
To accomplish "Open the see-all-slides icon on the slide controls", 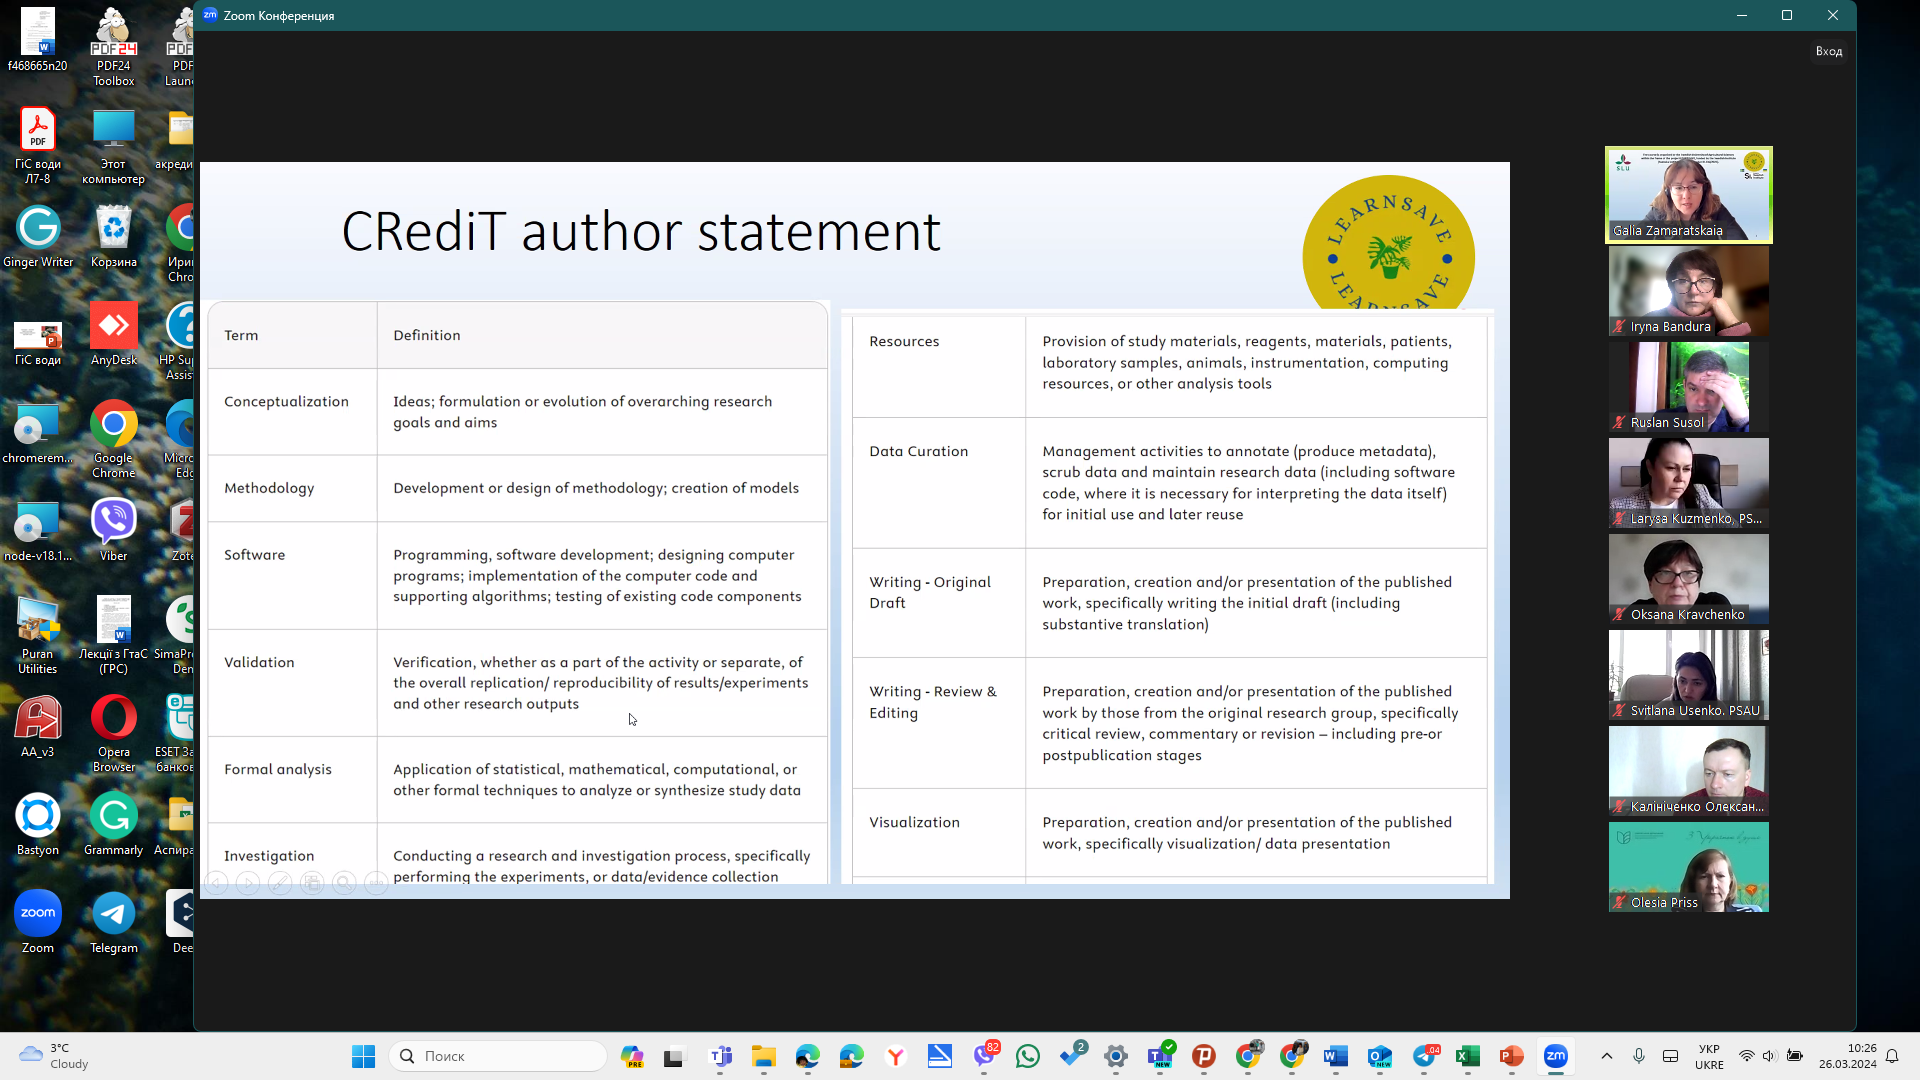I will click(312, 884).
